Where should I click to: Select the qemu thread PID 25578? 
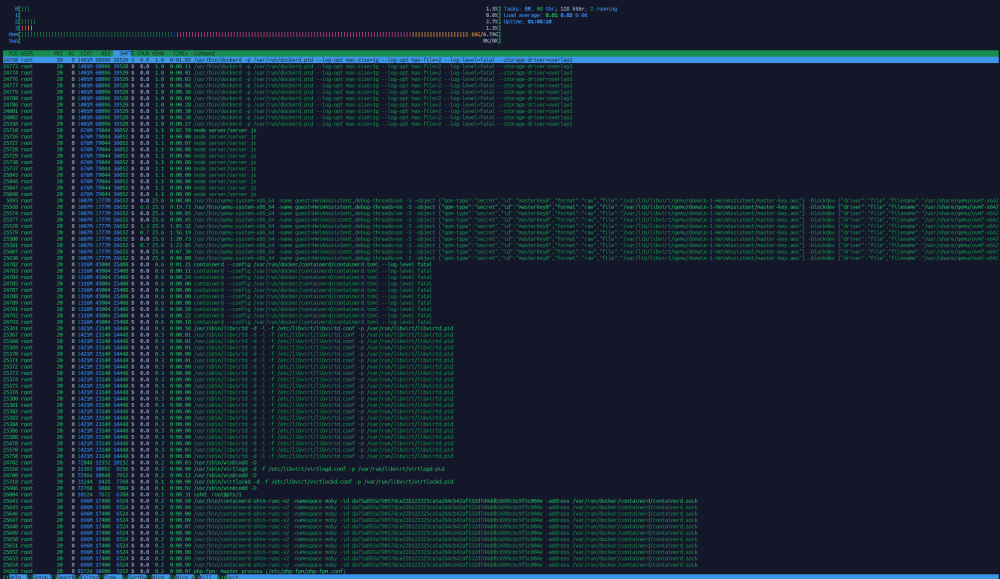[x=501, y=226]
